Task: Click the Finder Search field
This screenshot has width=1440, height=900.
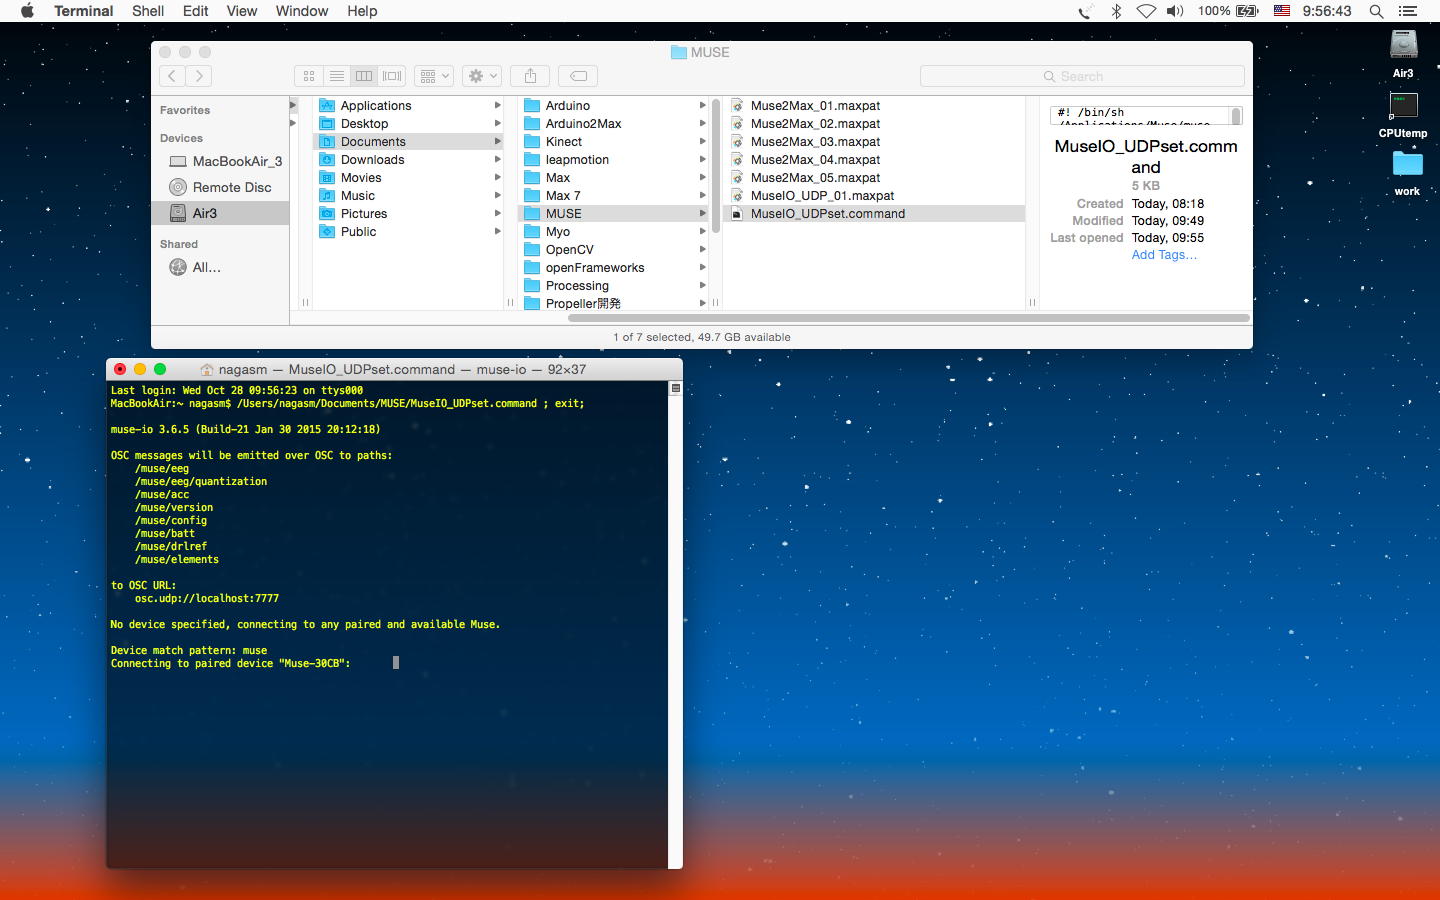Action: [1081, 76]
